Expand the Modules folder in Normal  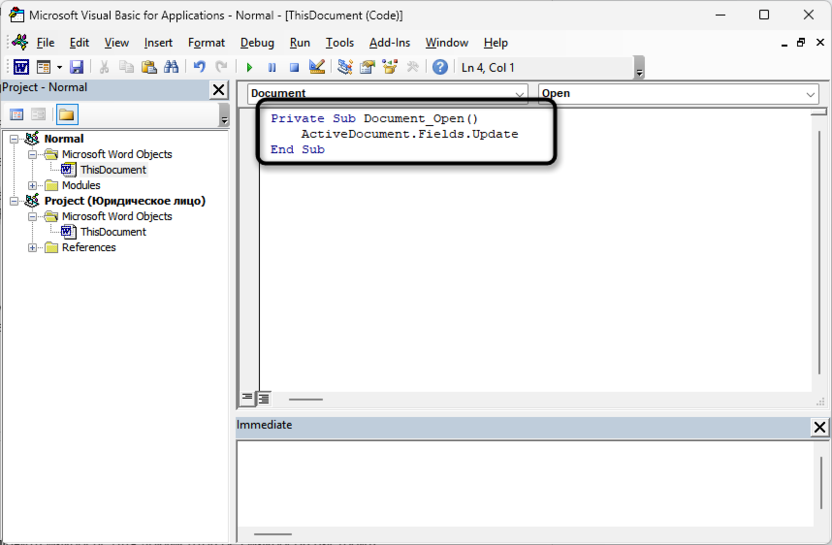33,185
